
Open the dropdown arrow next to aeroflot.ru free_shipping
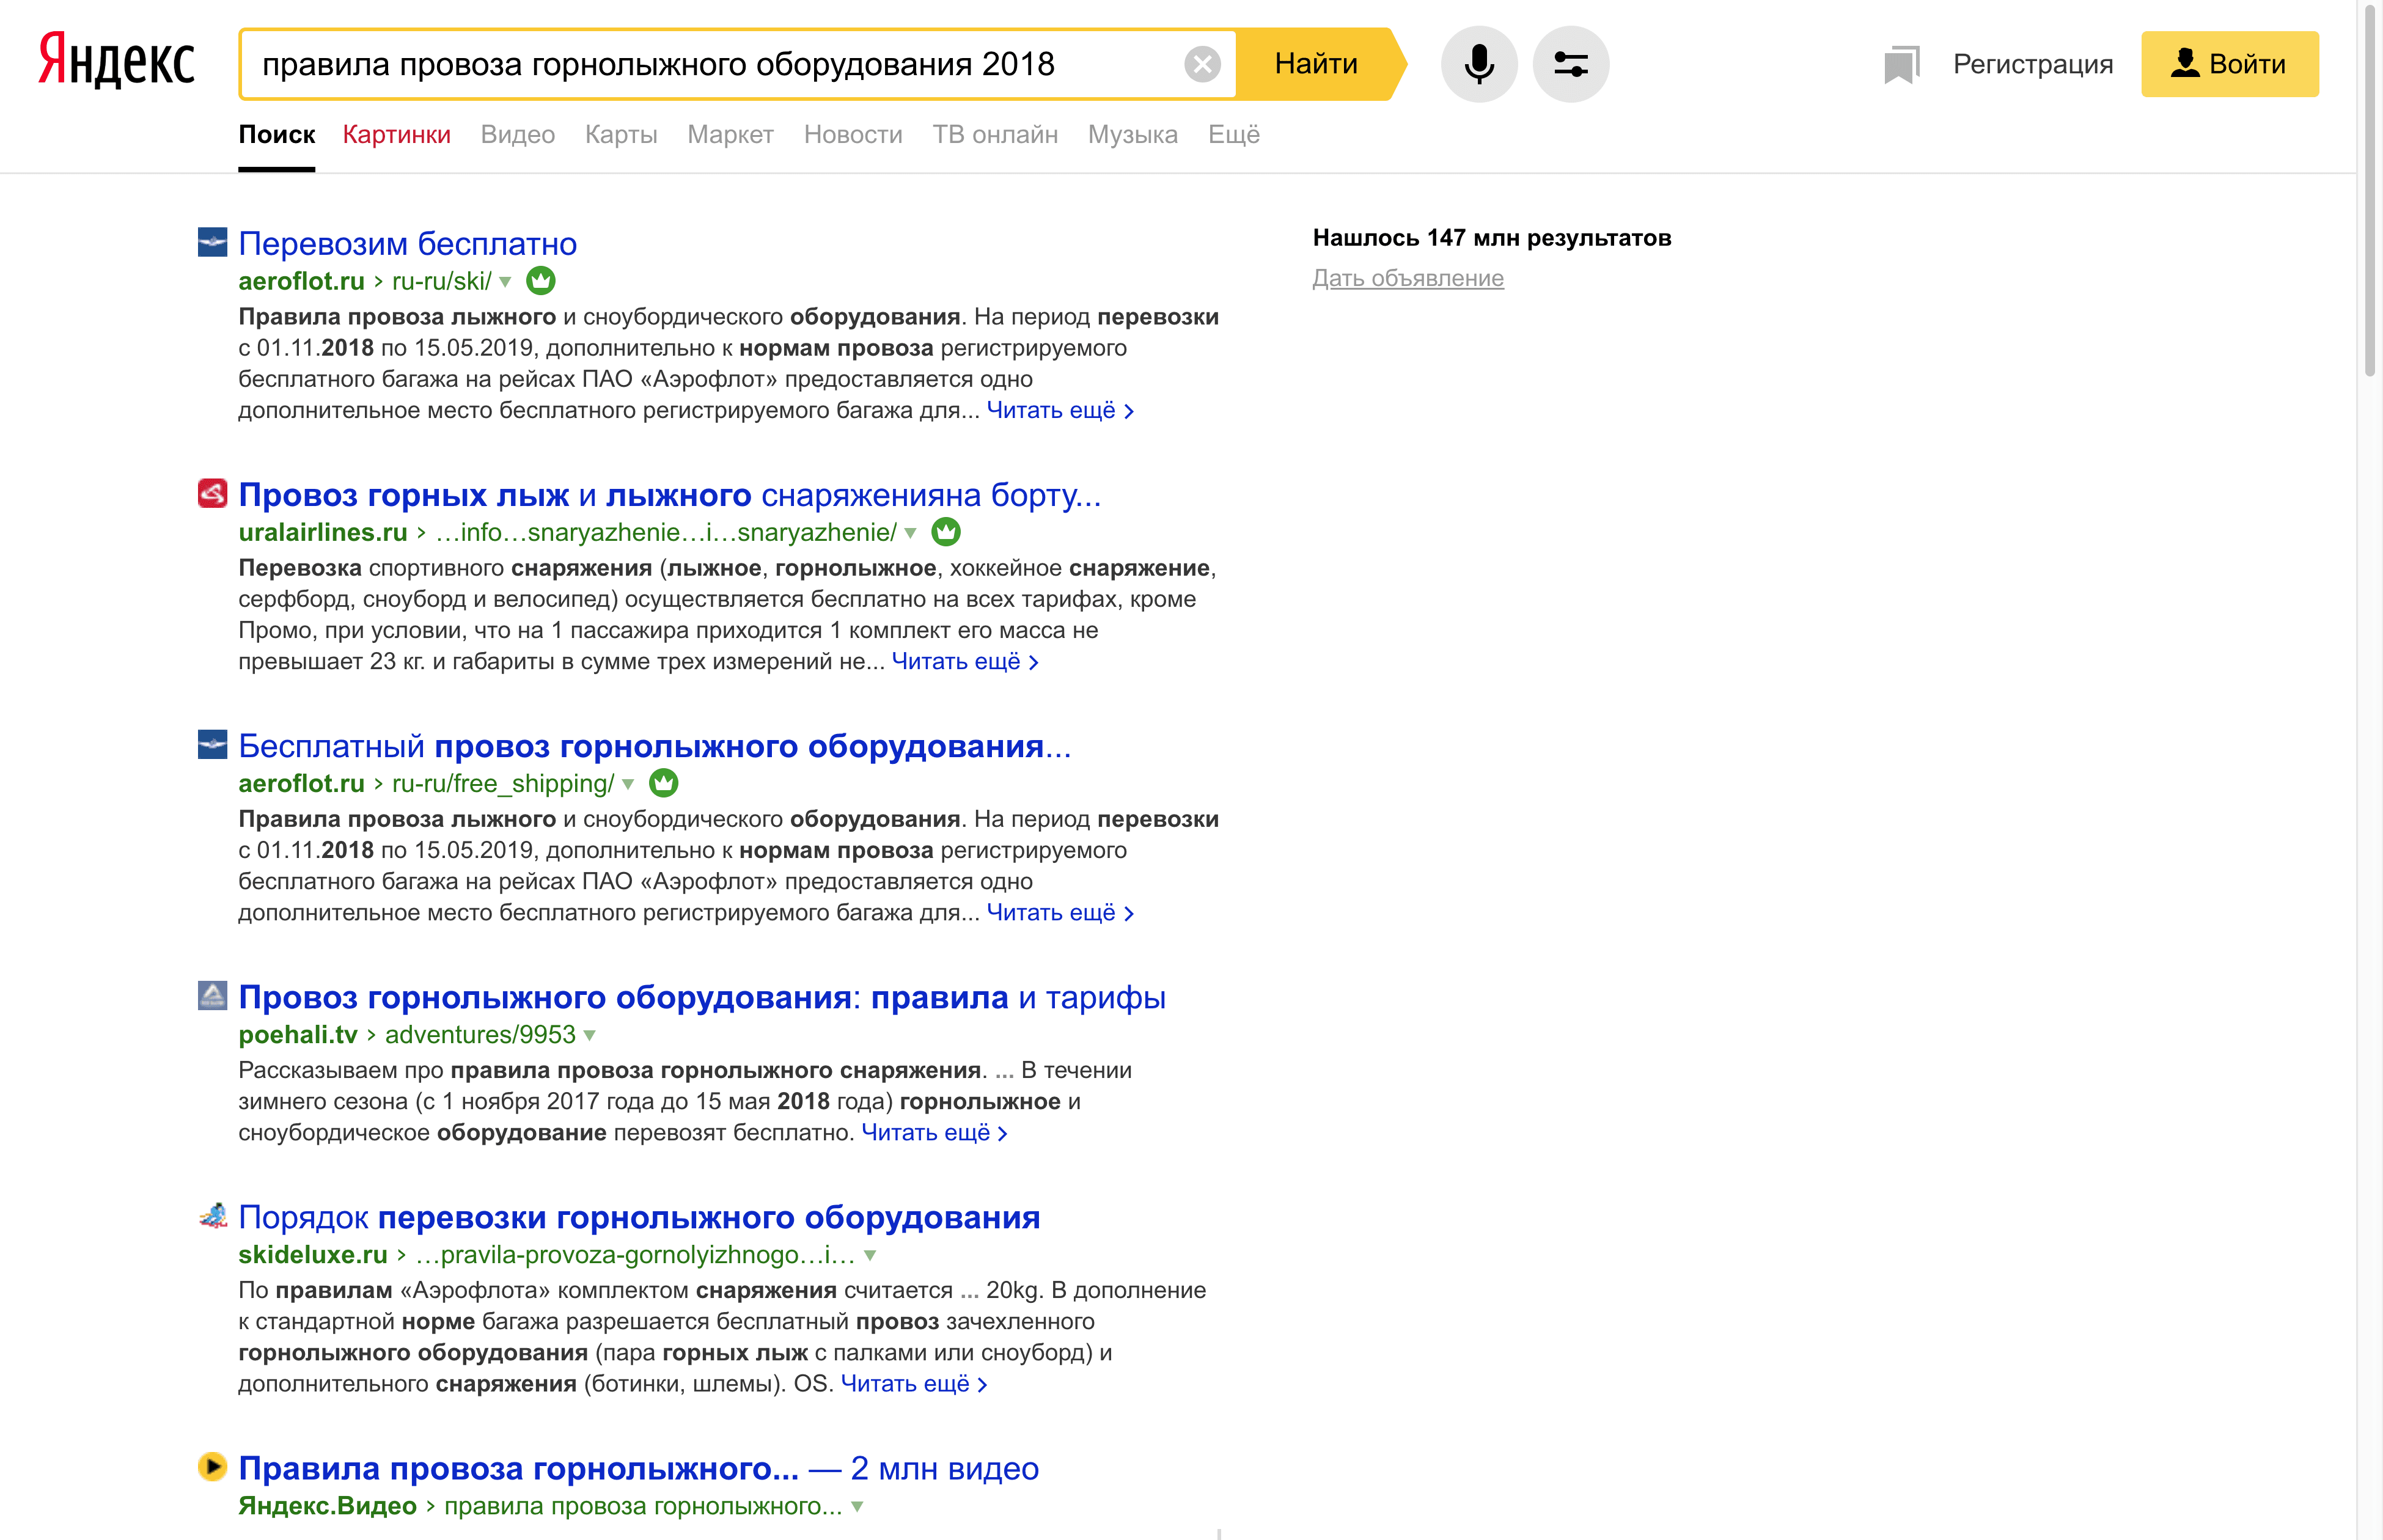click(628, 784)
